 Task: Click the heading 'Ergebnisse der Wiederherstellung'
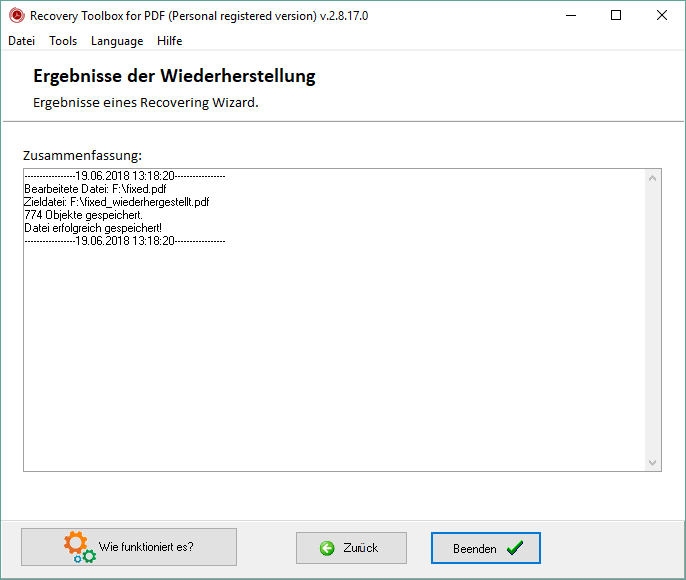coord(174,76)
